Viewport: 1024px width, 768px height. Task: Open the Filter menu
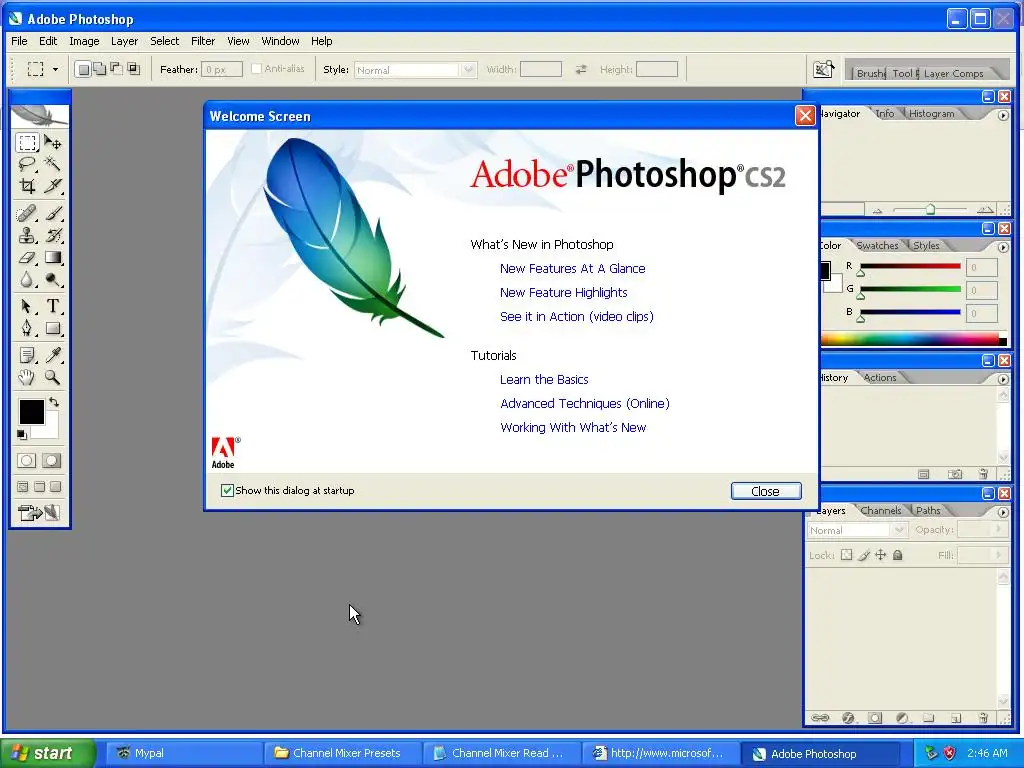click(x=203, y=41)
